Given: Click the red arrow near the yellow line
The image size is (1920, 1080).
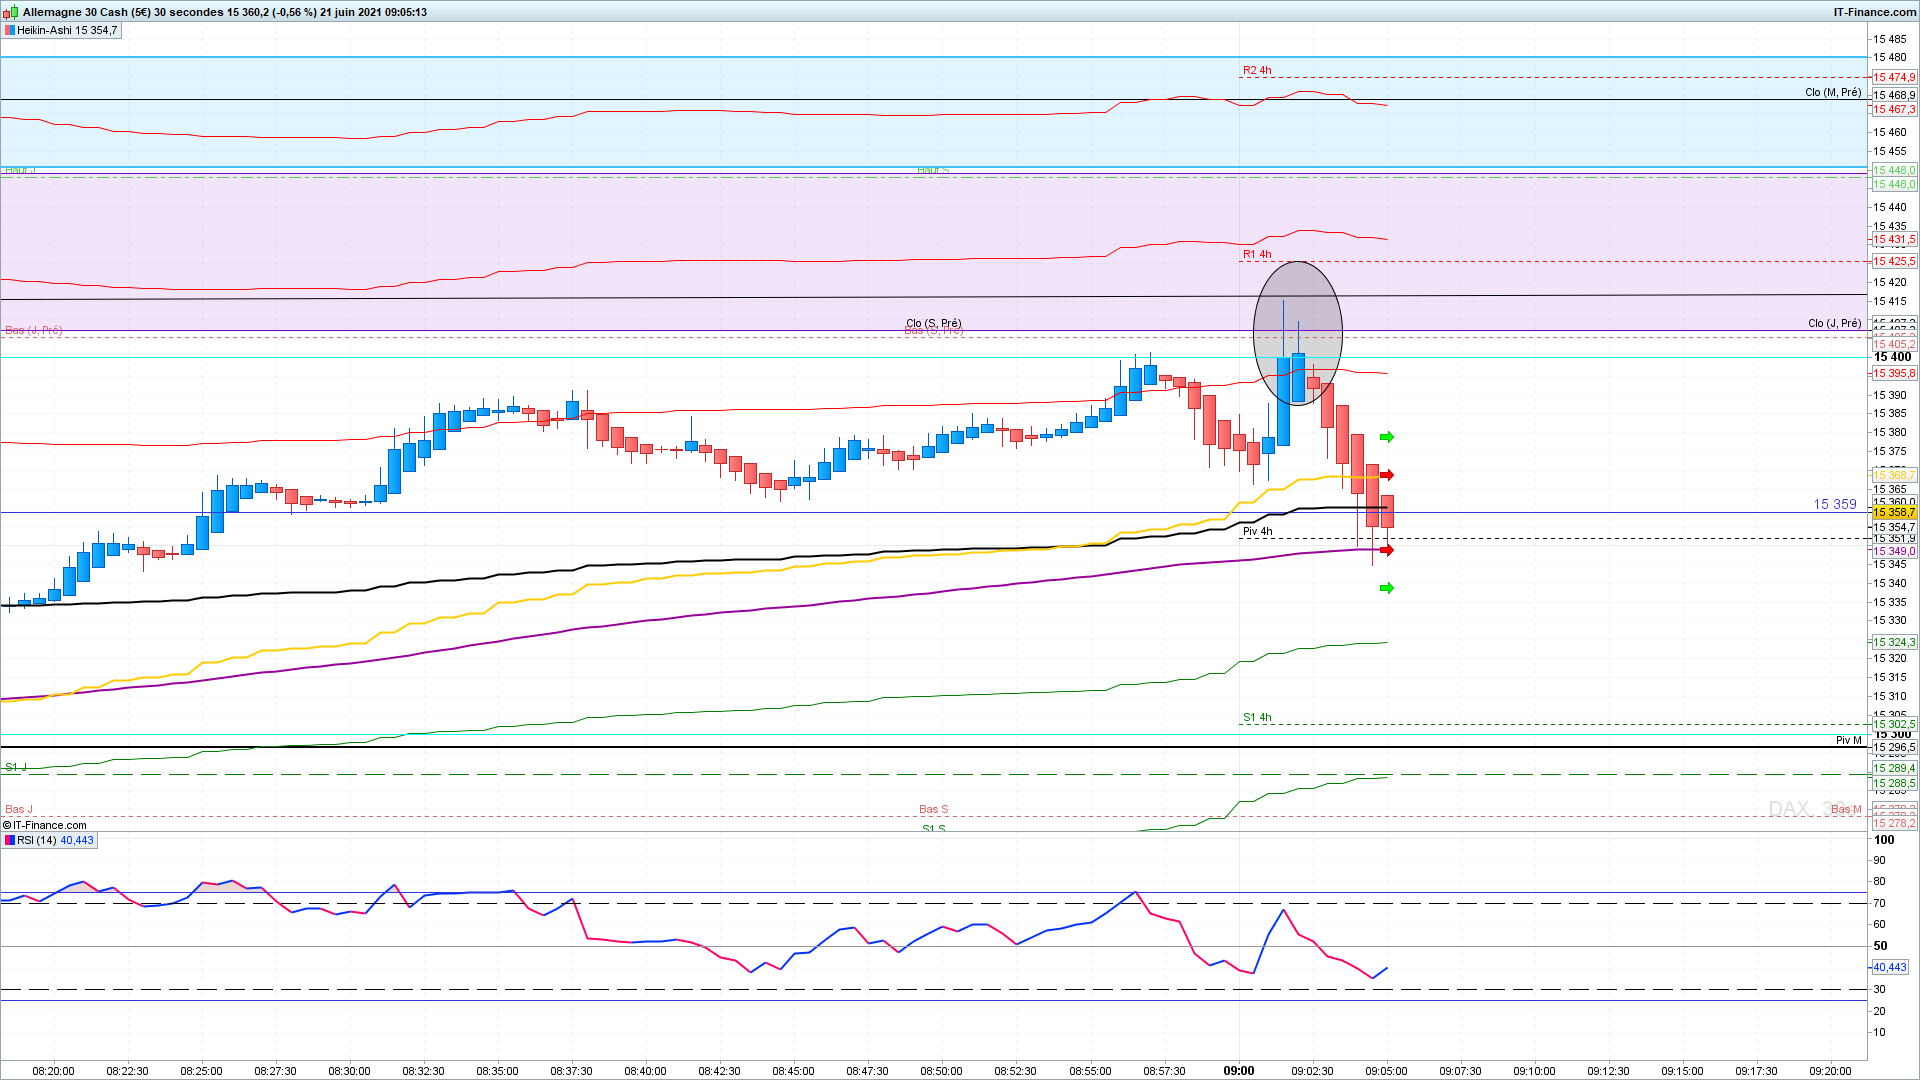Looking at the screenshot, I should point(1387,475).
